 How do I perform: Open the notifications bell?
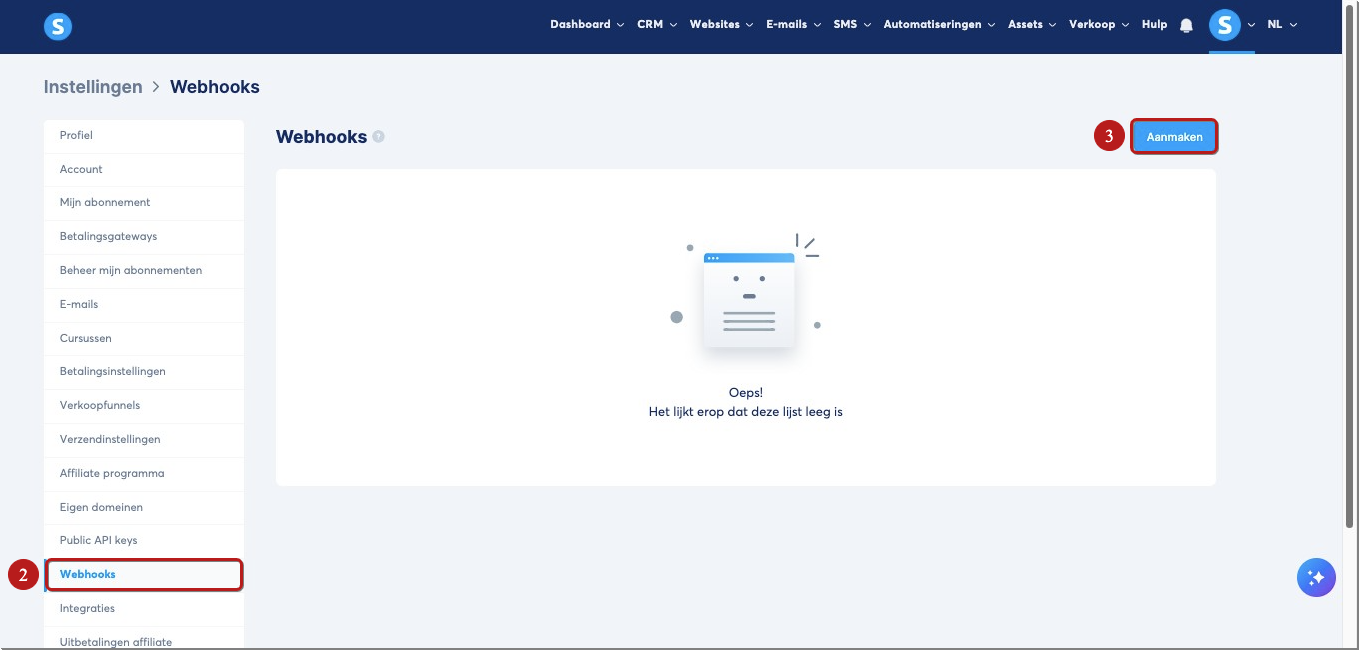(x=1186, y=25)
